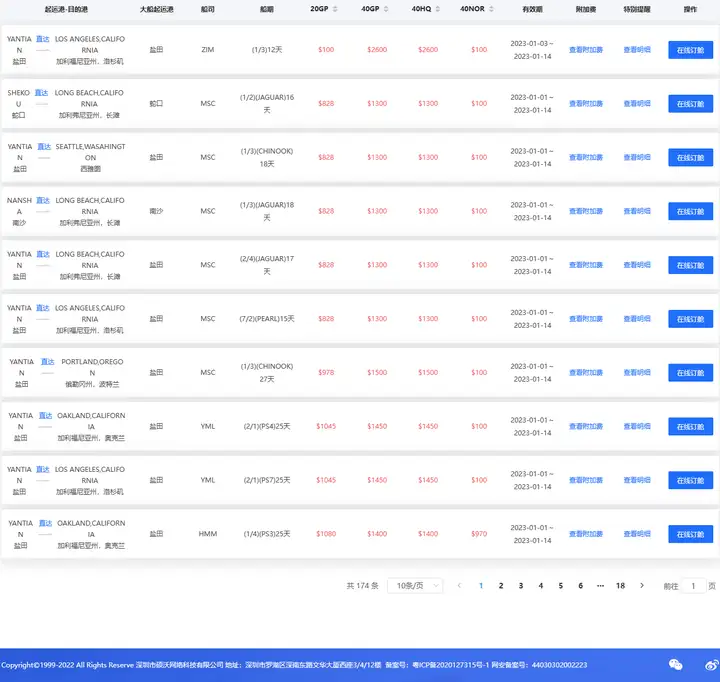Select page 5 in pagination

pyautogui.click(x=561, y=586)
